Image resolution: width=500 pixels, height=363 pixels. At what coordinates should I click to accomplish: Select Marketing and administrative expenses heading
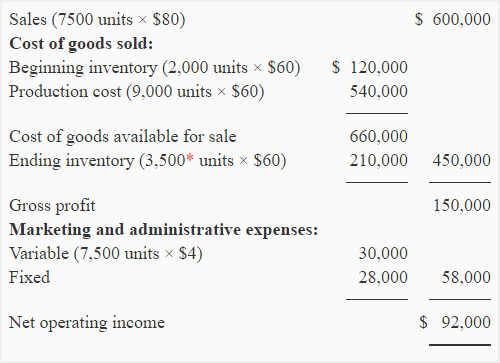tap(164, 230)
